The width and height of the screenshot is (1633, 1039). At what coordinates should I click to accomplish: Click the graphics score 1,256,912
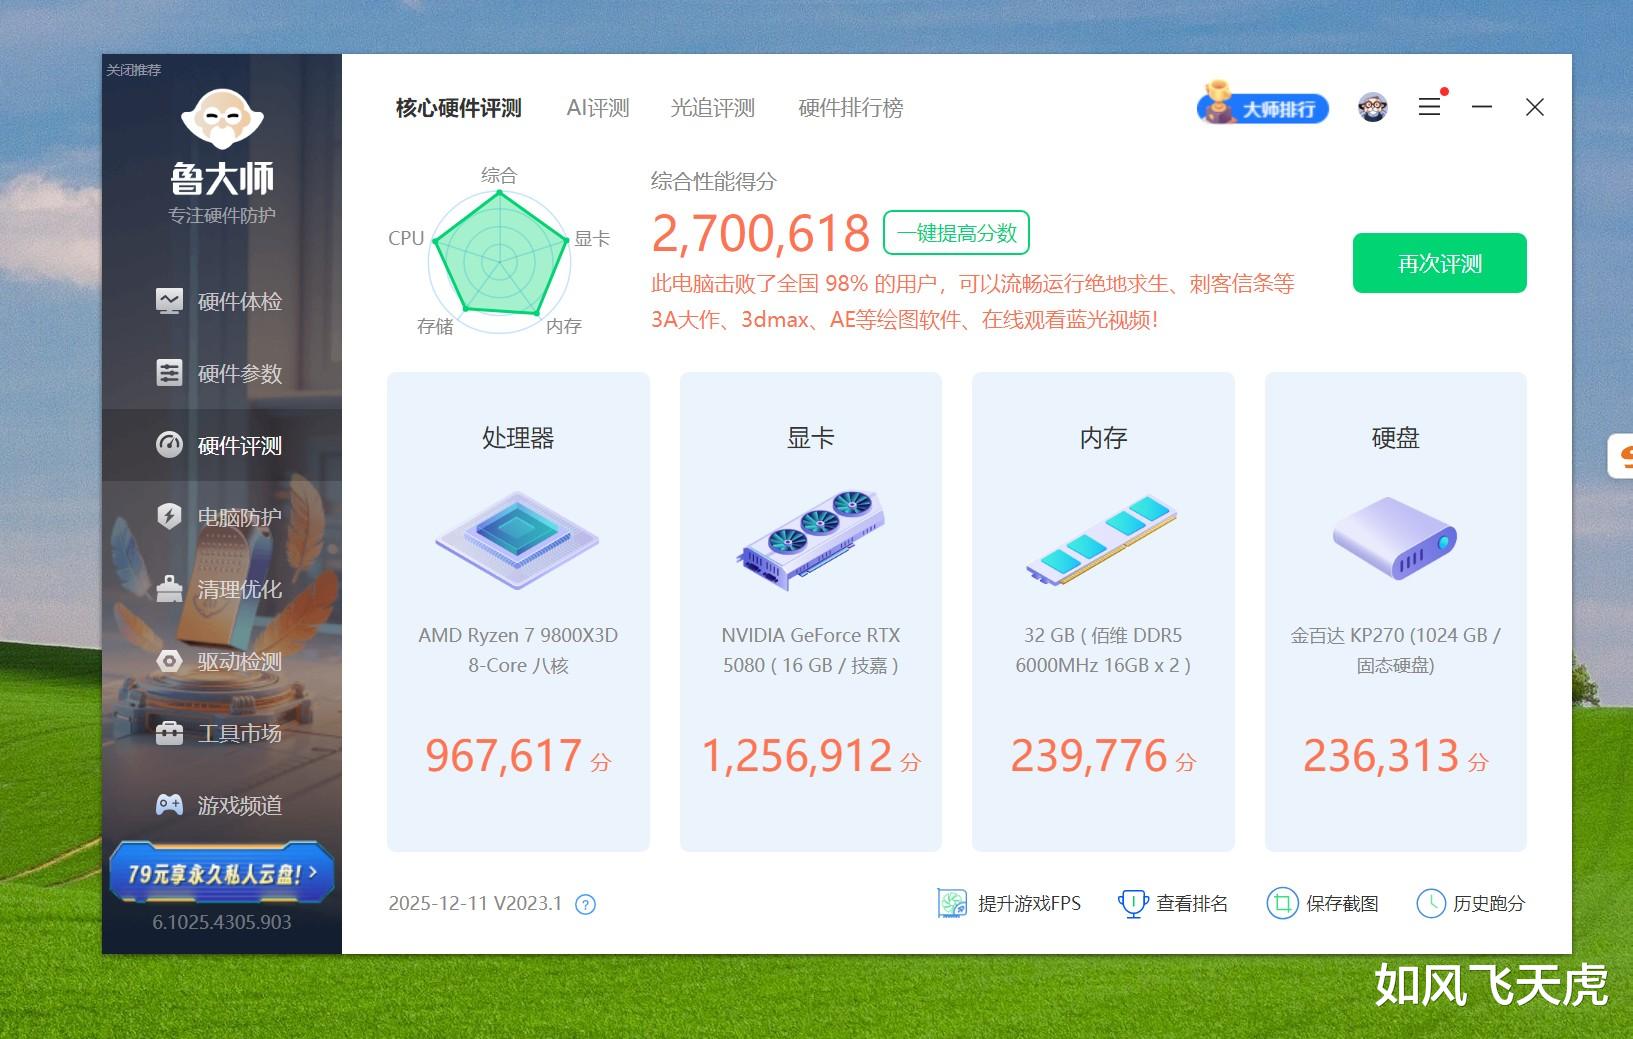(797, 756)
